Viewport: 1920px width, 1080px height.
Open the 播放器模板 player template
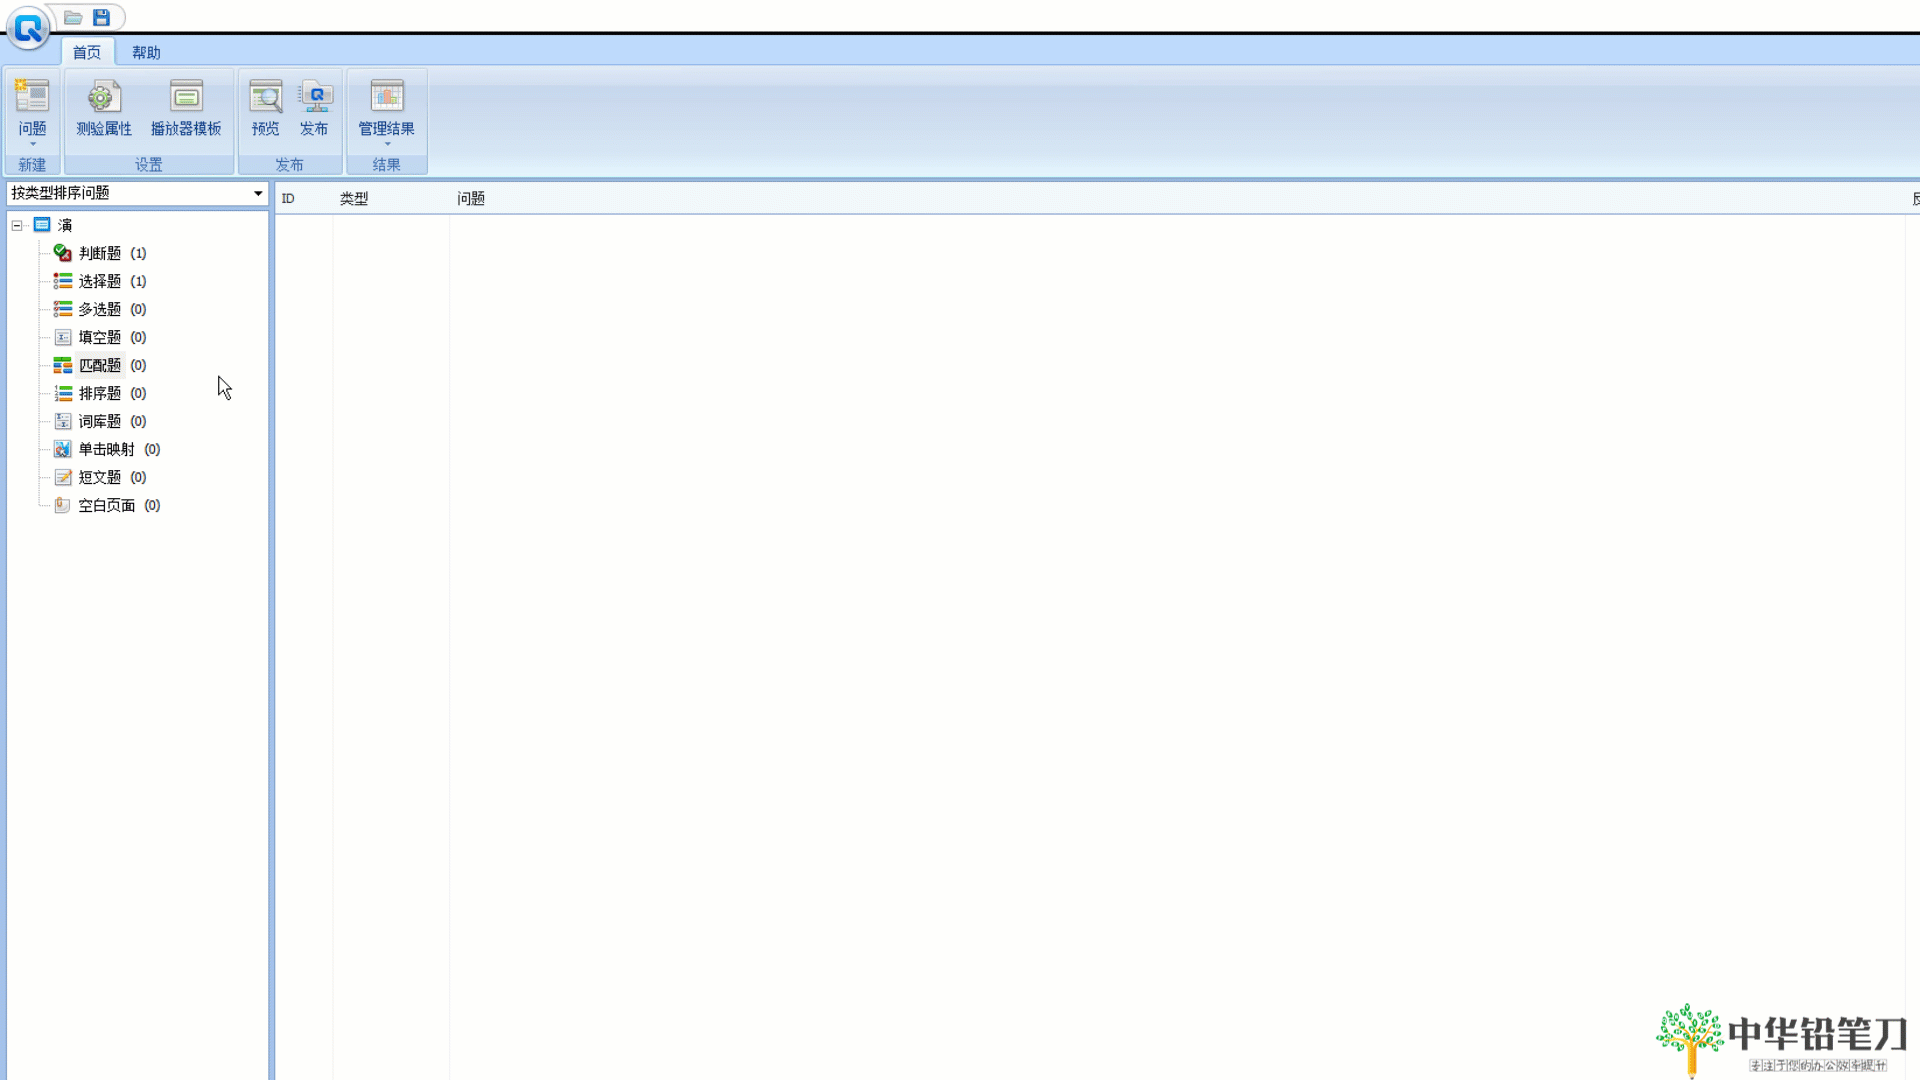186,108
